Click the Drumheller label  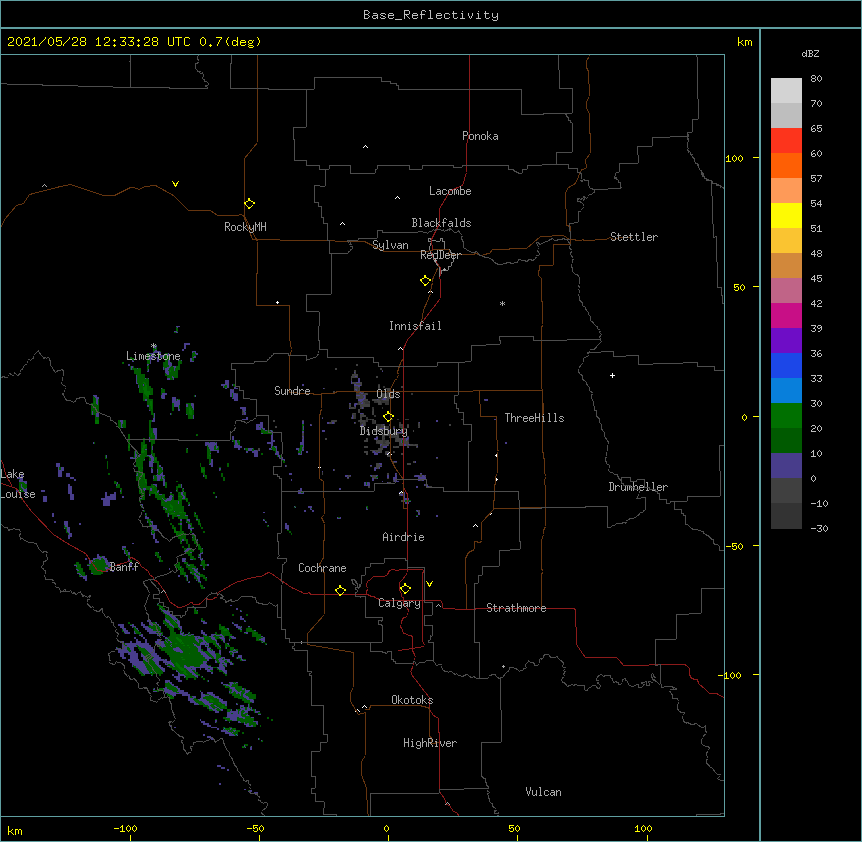pos(638,487)
